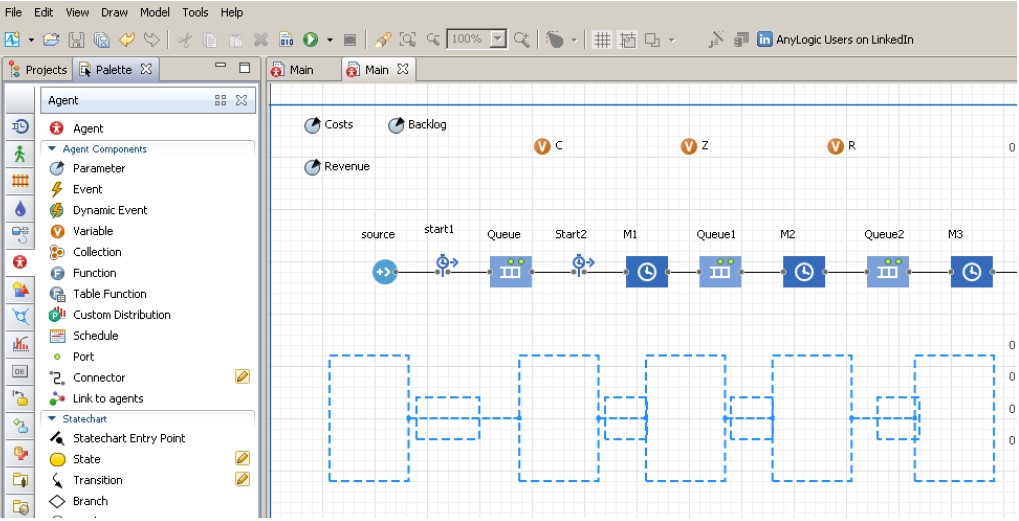Viewport: 1019px width, 521px height.
Task: Click the Save toolbar icon
Action: (77, 40)
